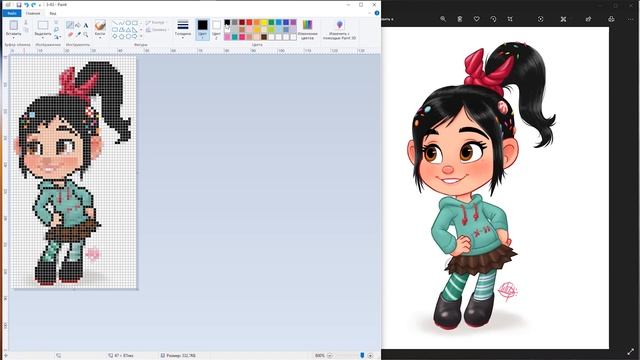The image size is (640, 360).
Task: Click the fullscreen arrow in Photos viewer
Action: click(631, 351)
